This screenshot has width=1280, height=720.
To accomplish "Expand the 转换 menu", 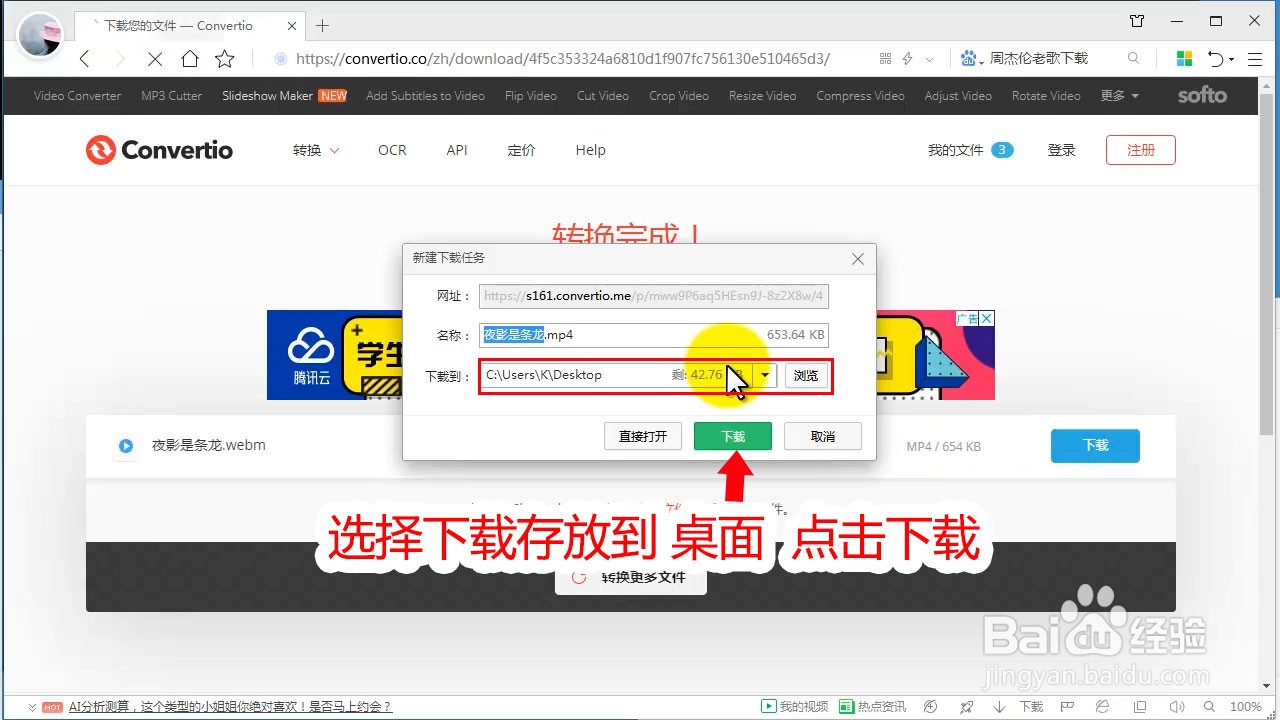I will pos(316,150).
